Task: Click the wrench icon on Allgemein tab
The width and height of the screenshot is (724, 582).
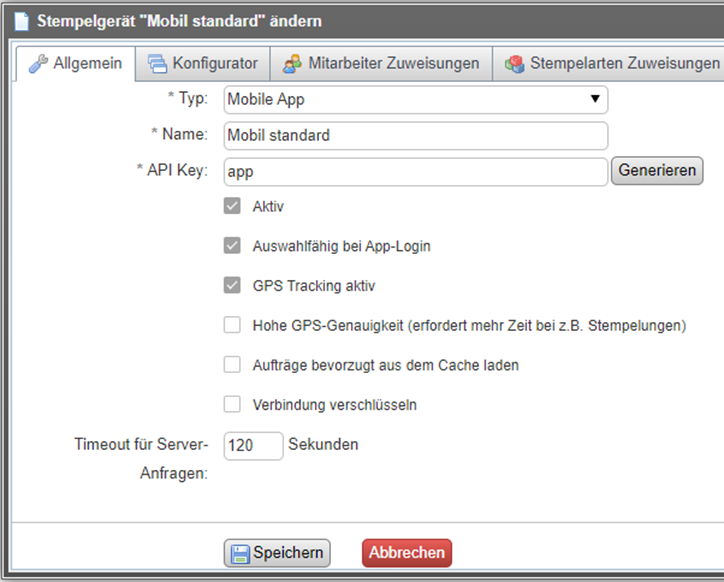Action: 38,64
